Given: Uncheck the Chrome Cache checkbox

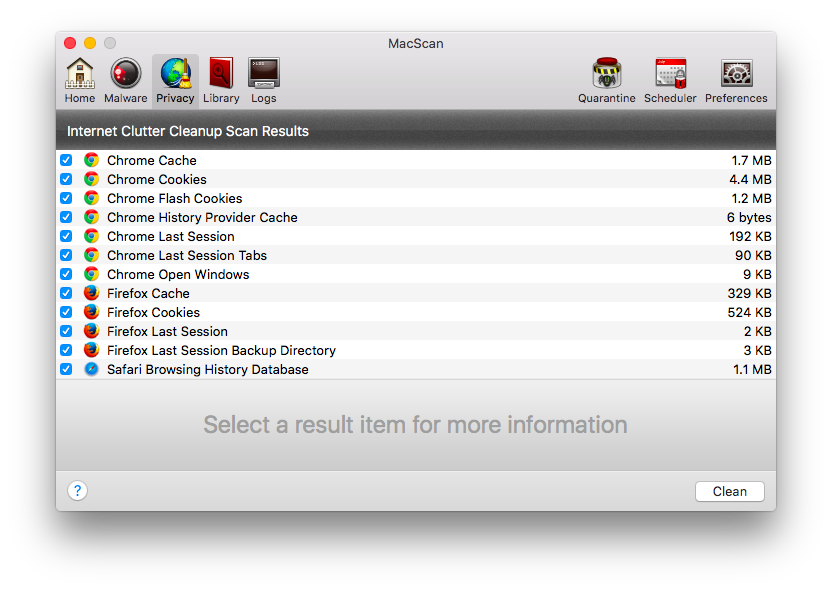Looking at the screenshot, I should click(x=66, y=160).
